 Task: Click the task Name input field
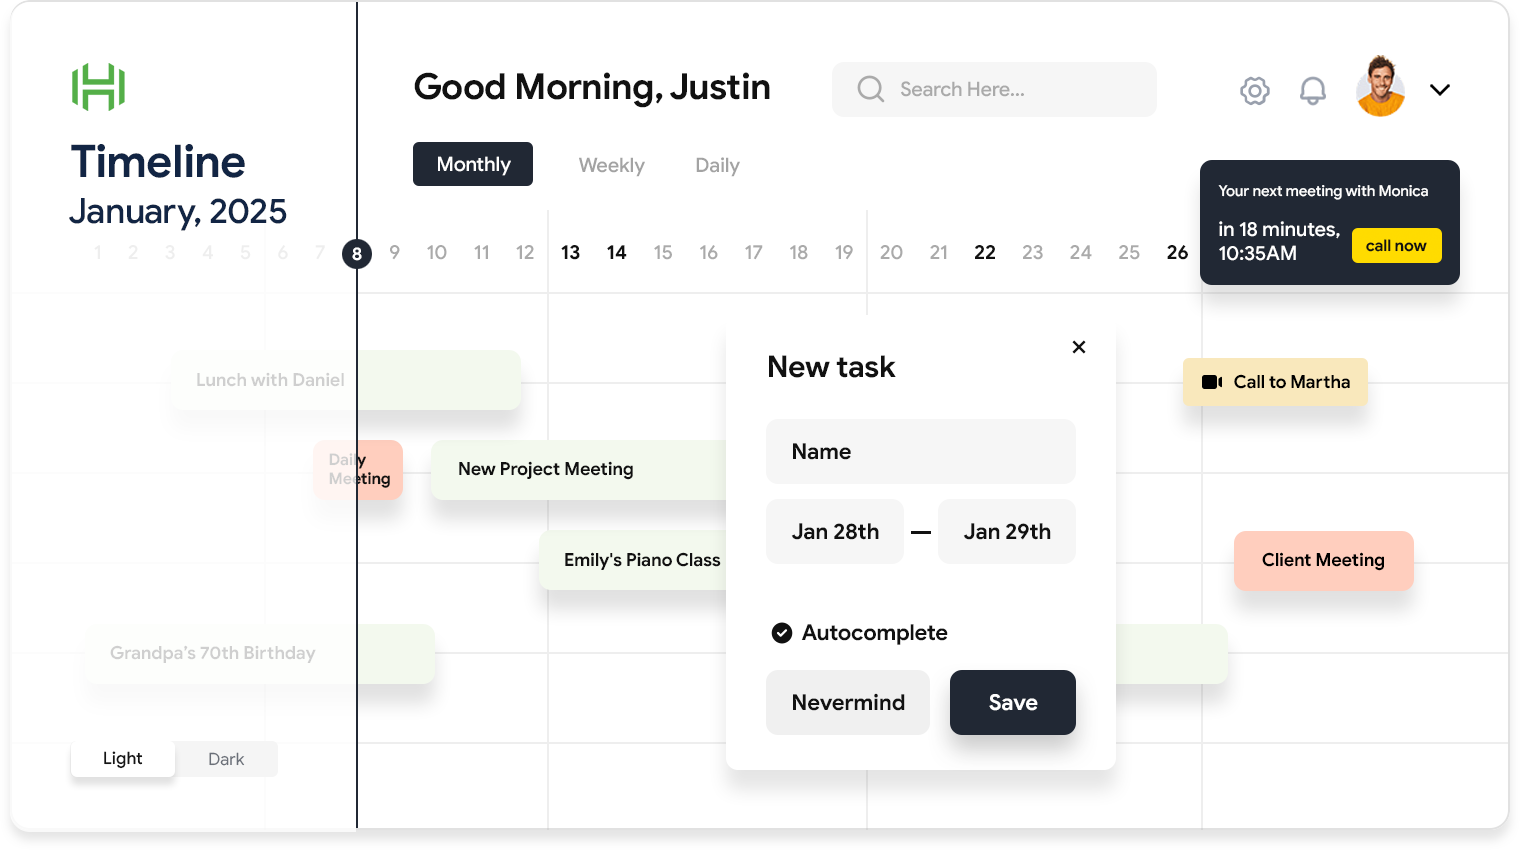[920, 452]
